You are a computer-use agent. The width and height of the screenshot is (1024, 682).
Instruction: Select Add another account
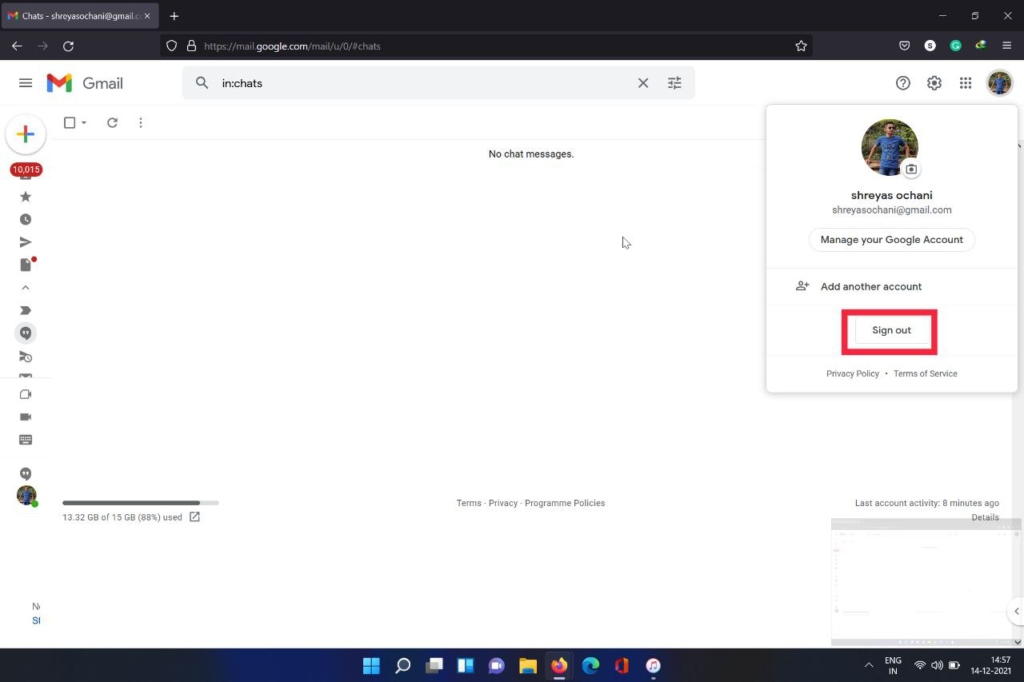(870, 287)
